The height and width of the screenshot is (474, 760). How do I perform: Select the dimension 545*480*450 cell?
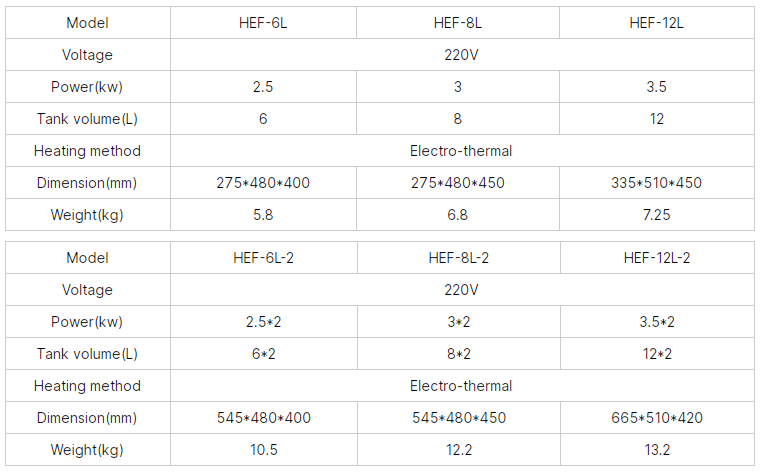(x=459, y=418)
